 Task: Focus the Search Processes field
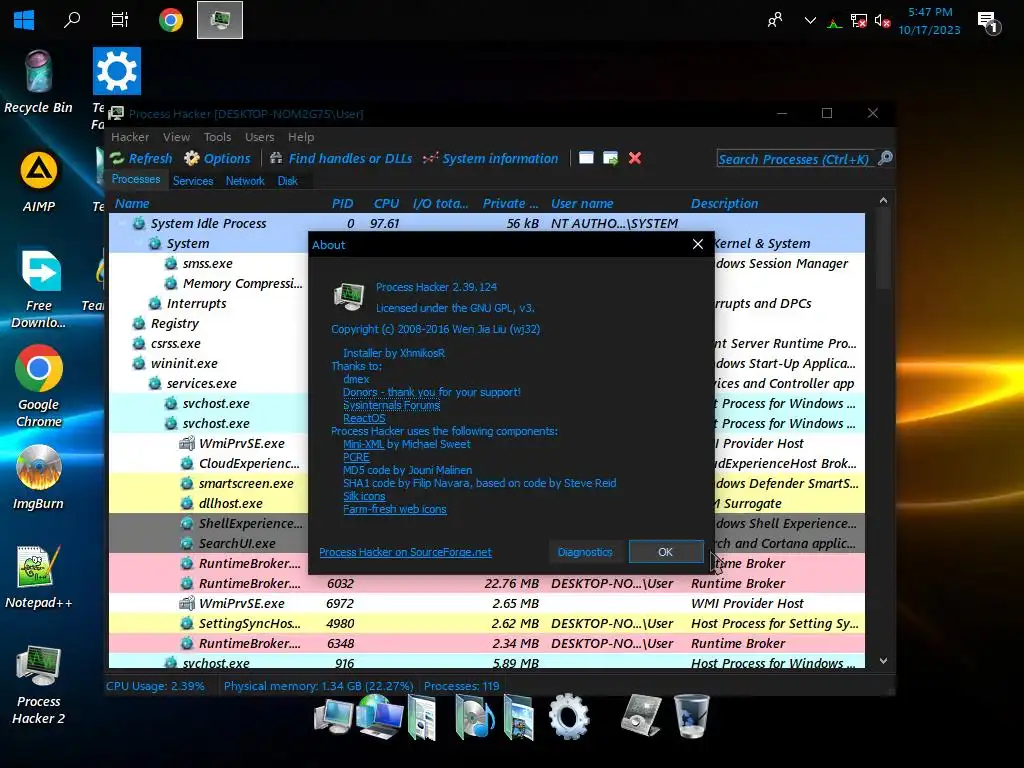tap(794, 159)
